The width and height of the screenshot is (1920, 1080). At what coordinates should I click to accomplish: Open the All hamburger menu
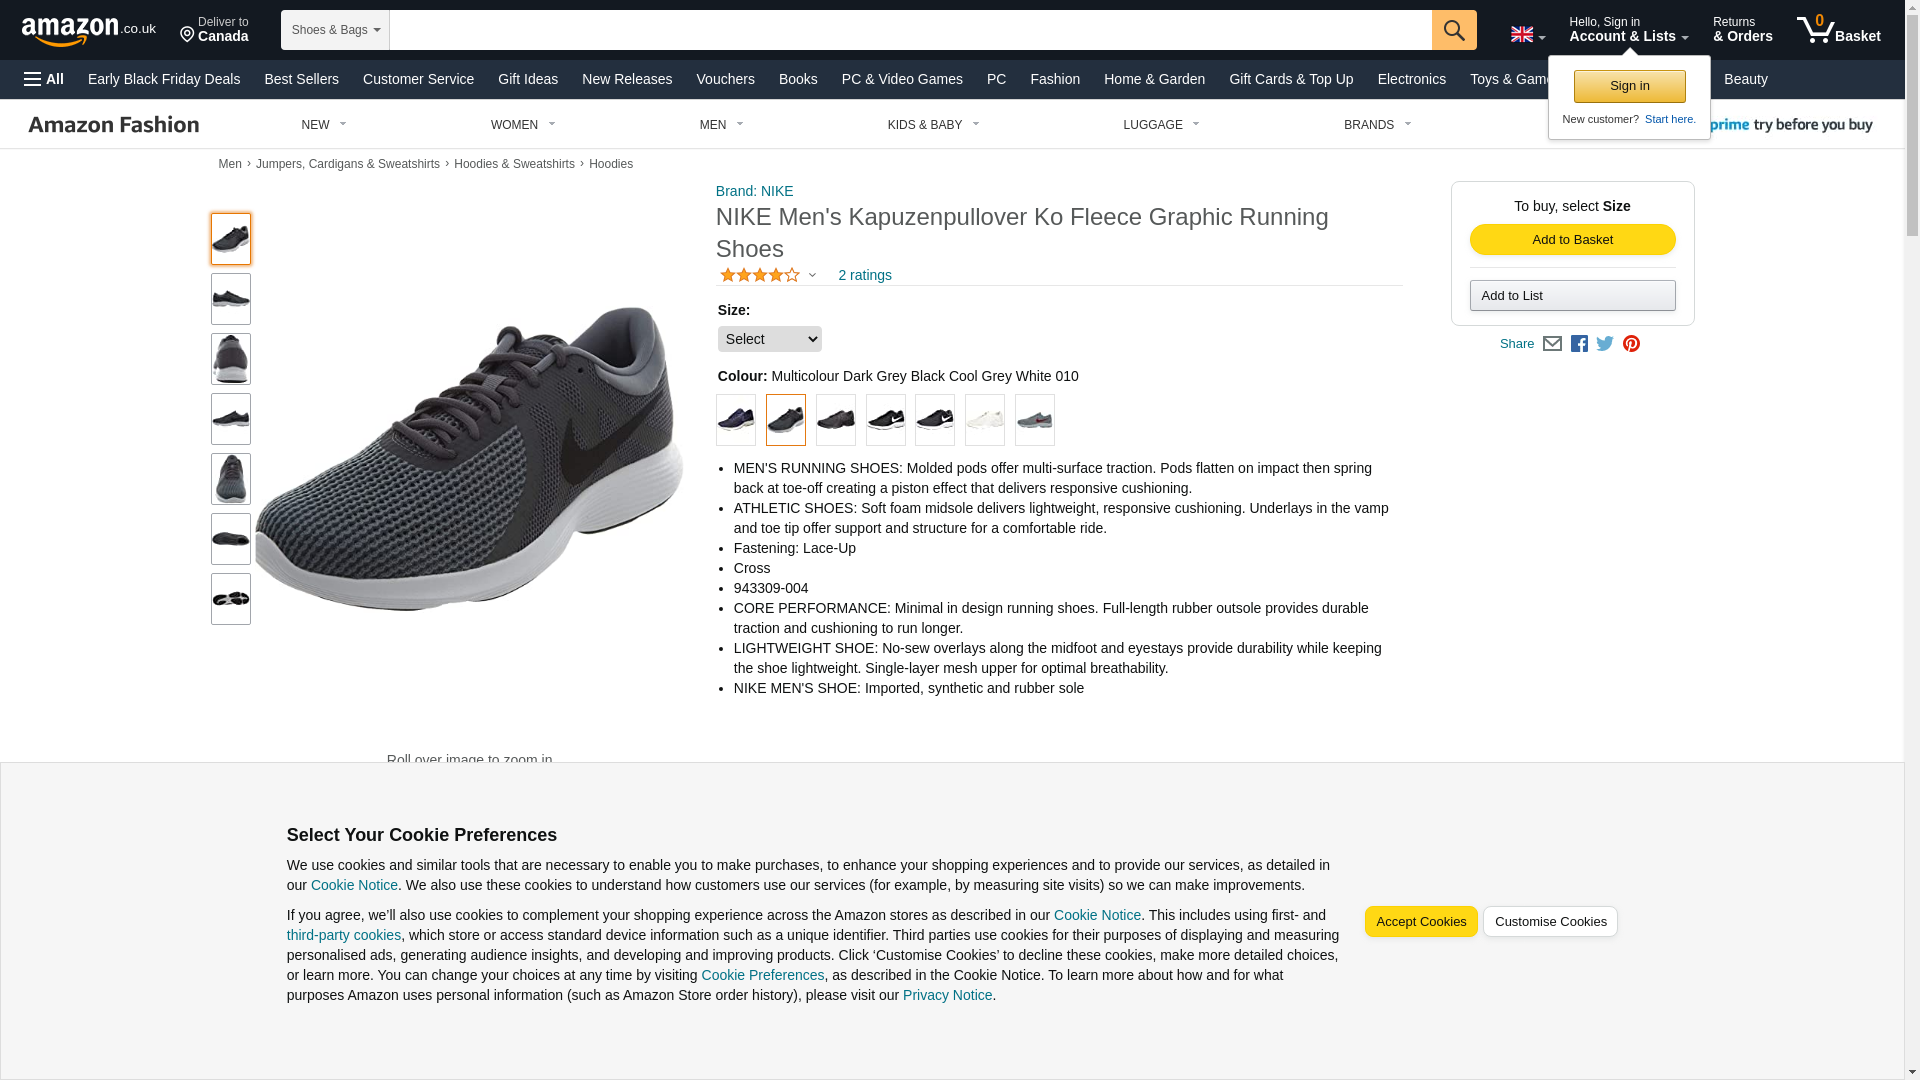pos(44,79)
